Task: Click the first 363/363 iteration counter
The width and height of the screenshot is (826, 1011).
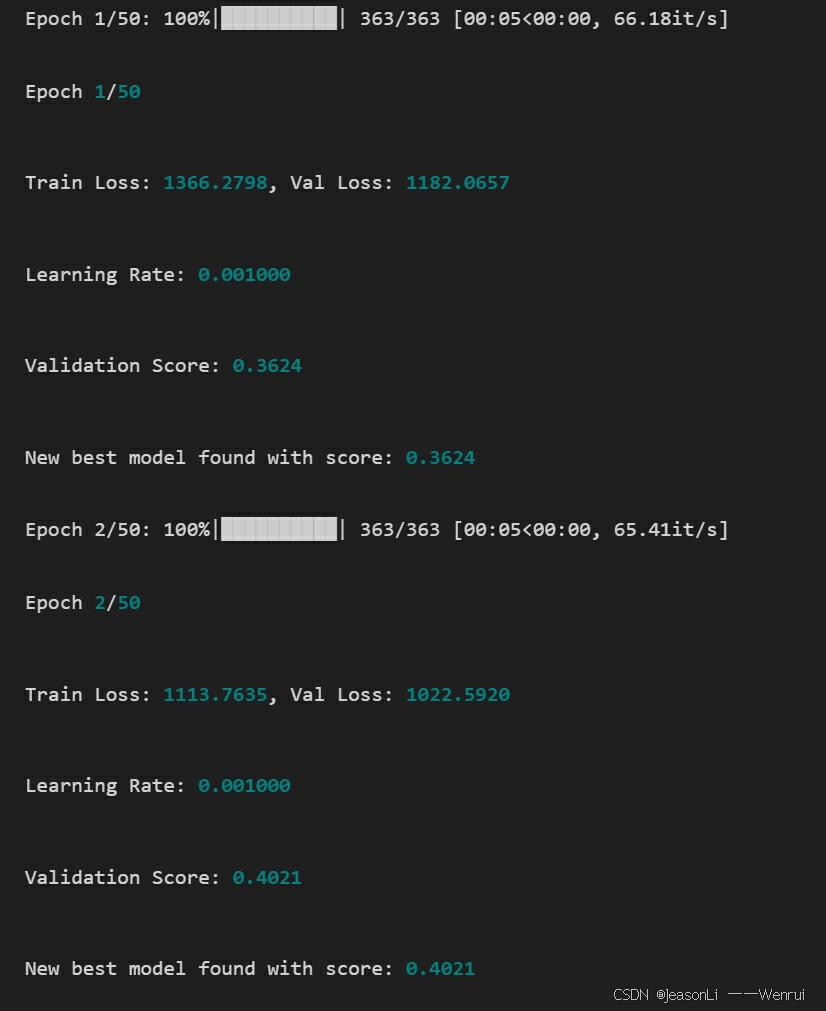Action: 400,19
